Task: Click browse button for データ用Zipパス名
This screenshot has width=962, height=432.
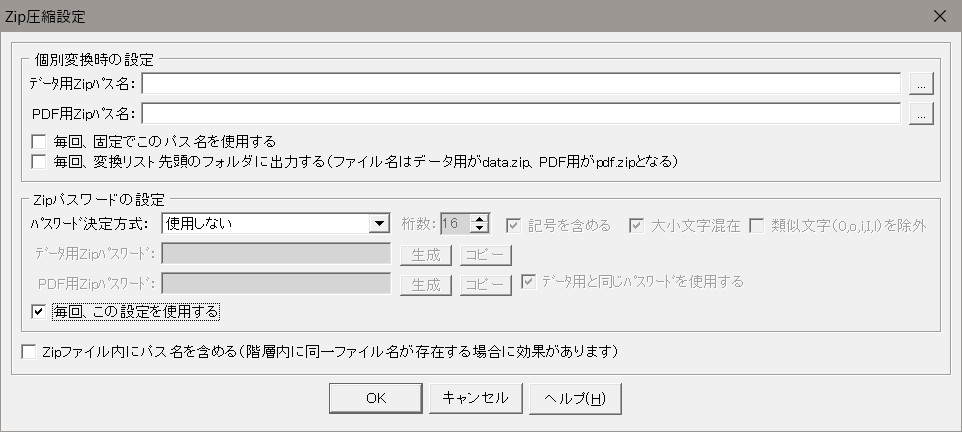Action: click(921, 83)
